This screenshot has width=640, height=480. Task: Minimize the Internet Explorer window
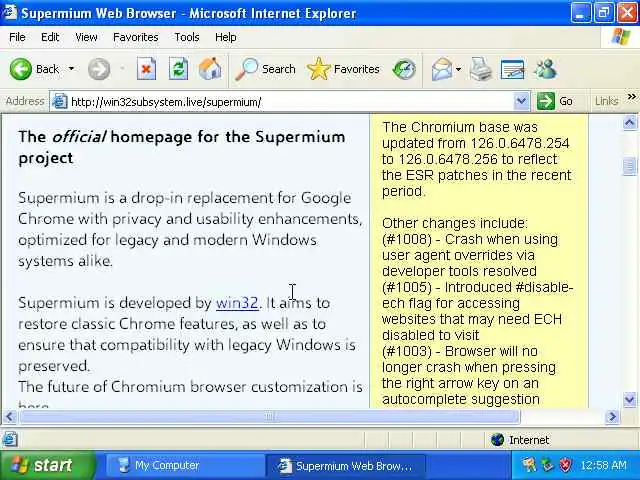click(580, 13)
